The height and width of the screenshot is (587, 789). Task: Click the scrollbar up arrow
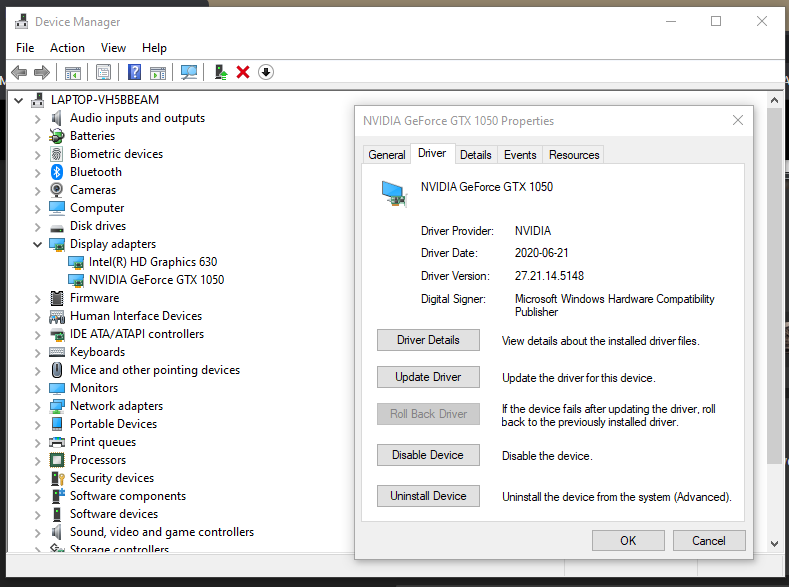[774, 100]
